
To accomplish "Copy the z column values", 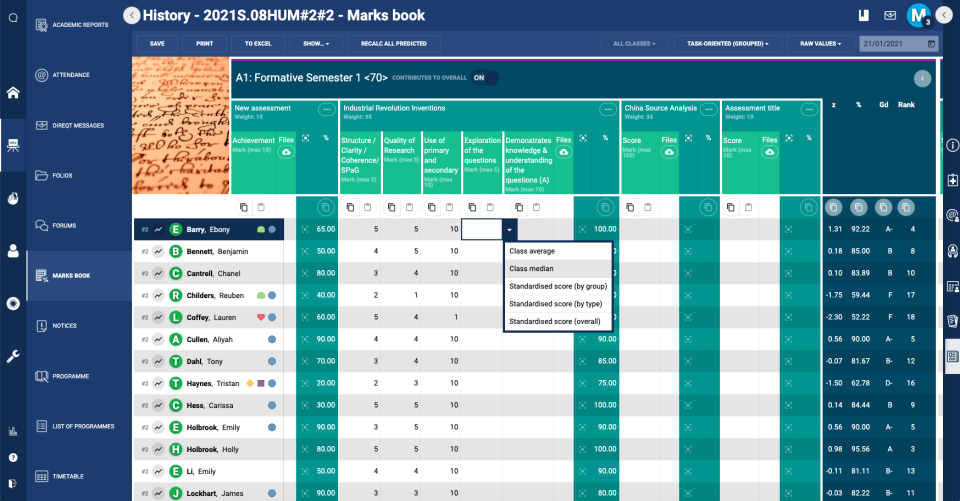I will pos(833,207).
